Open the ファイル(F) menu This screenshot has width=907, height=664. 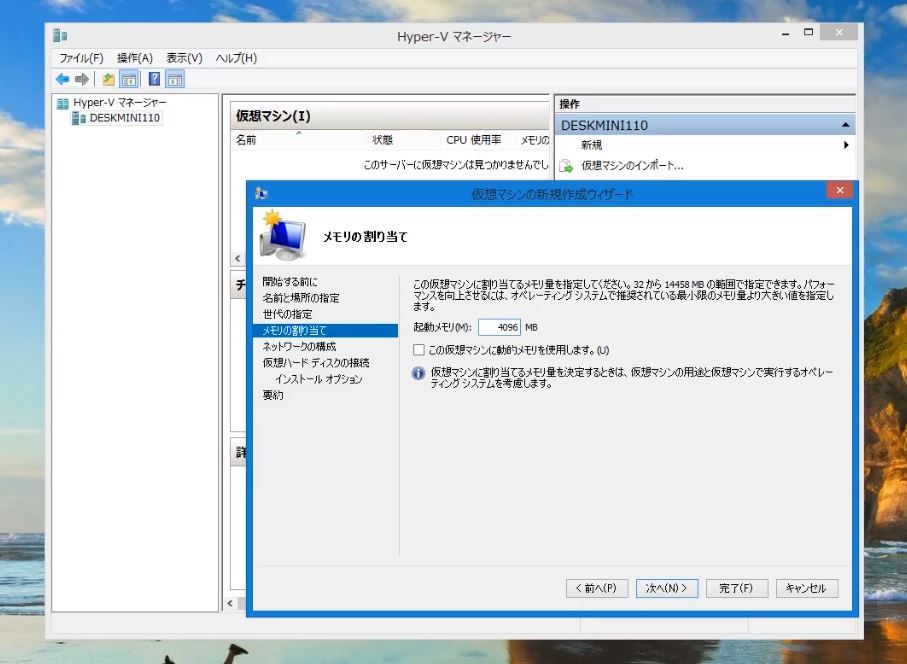[81, 58]
